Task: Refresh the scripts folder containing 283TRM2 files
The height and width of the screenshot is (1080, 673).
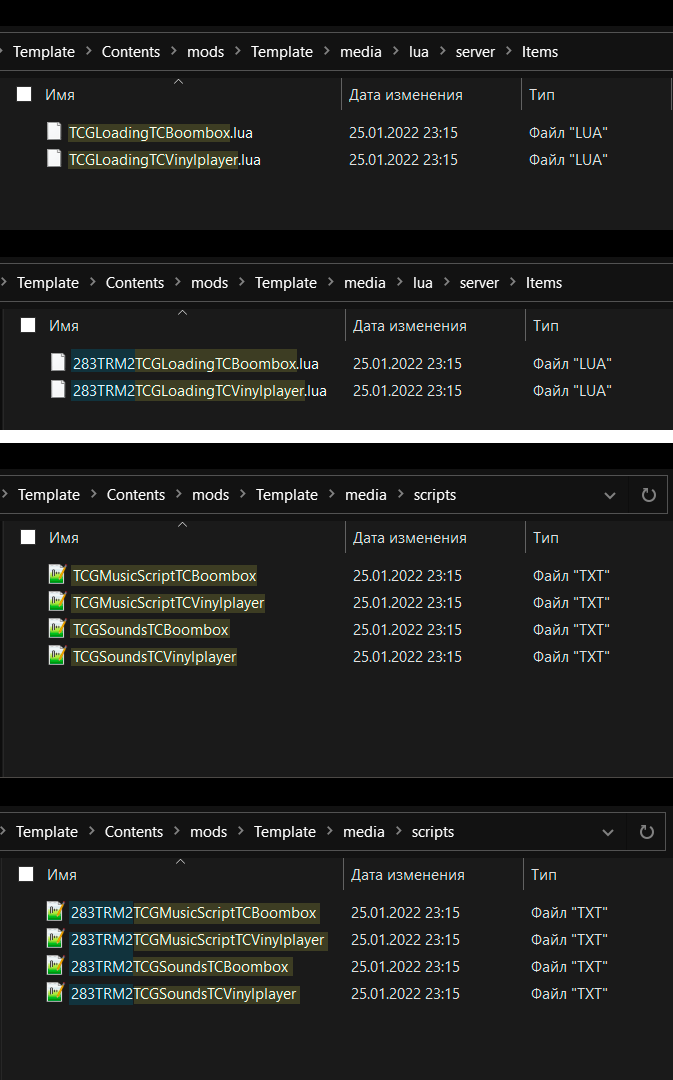Action: point(646,832)
